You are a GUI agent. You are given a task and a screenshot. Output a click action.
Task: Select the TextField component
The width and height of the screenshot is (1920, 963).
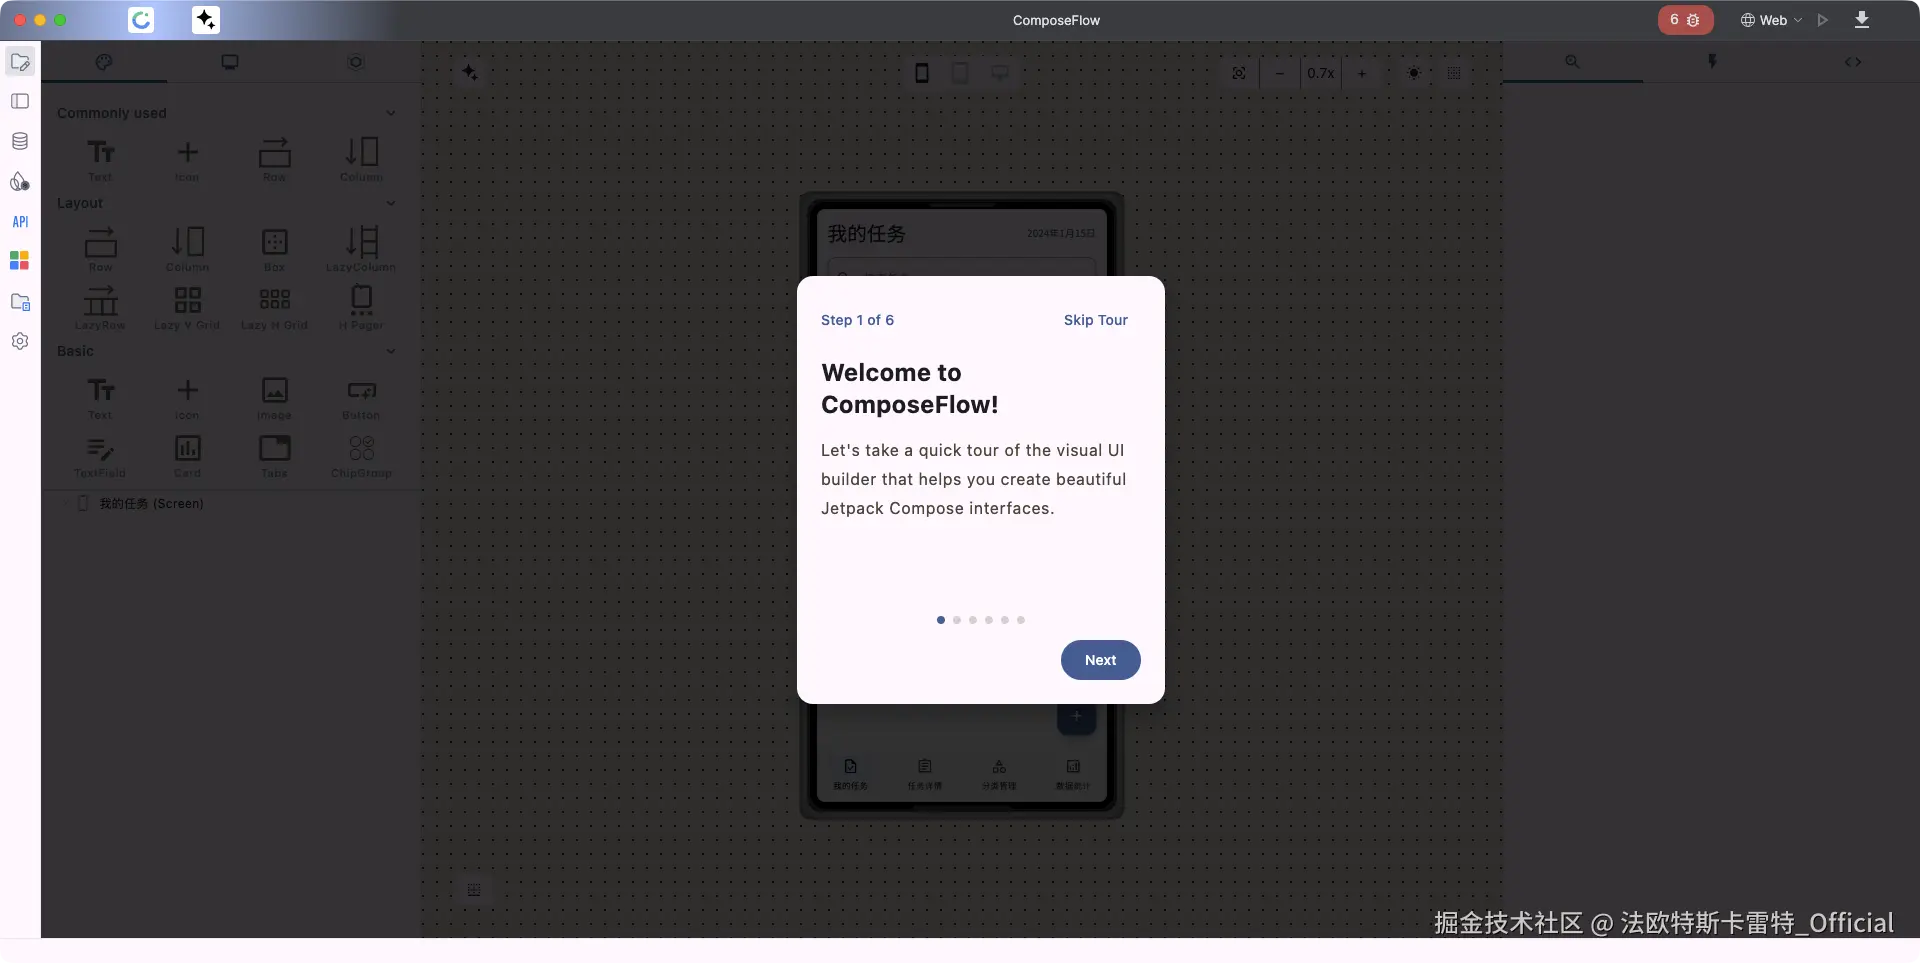tap(100, 455)
